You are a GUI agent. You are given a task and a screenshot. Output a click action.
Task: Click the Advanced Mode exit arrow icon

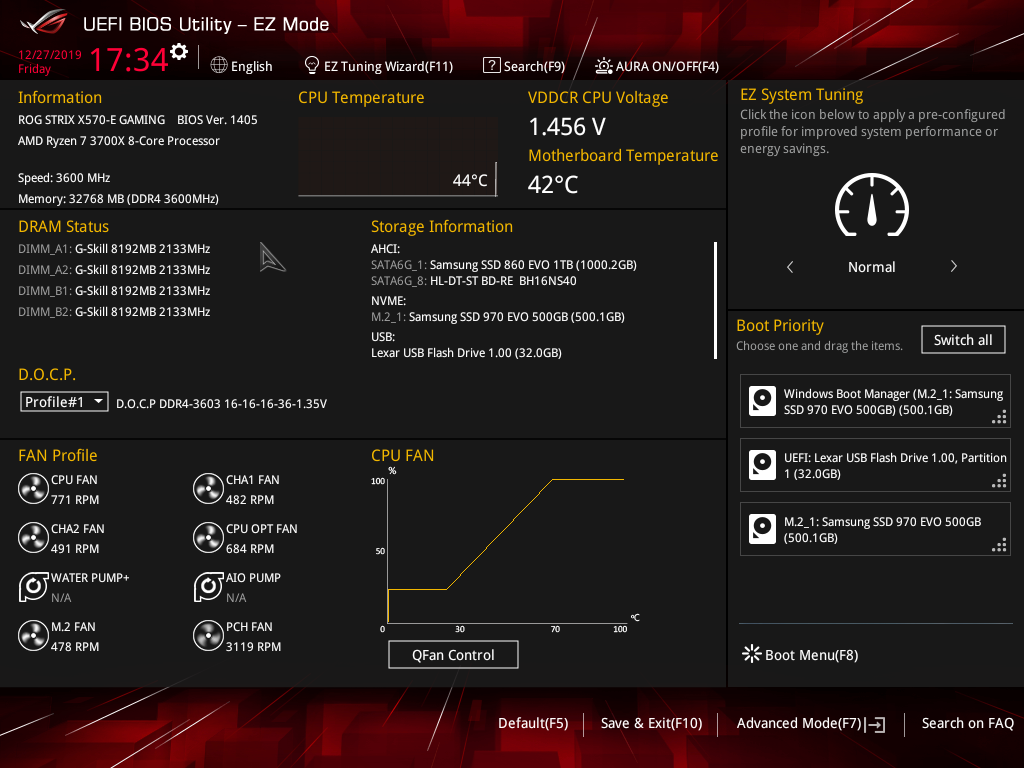tap(876, 724)
